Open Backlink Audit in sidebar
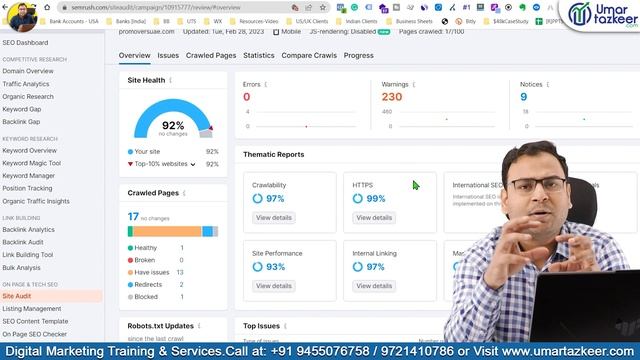The image size is (640, 360). [23, 242]
